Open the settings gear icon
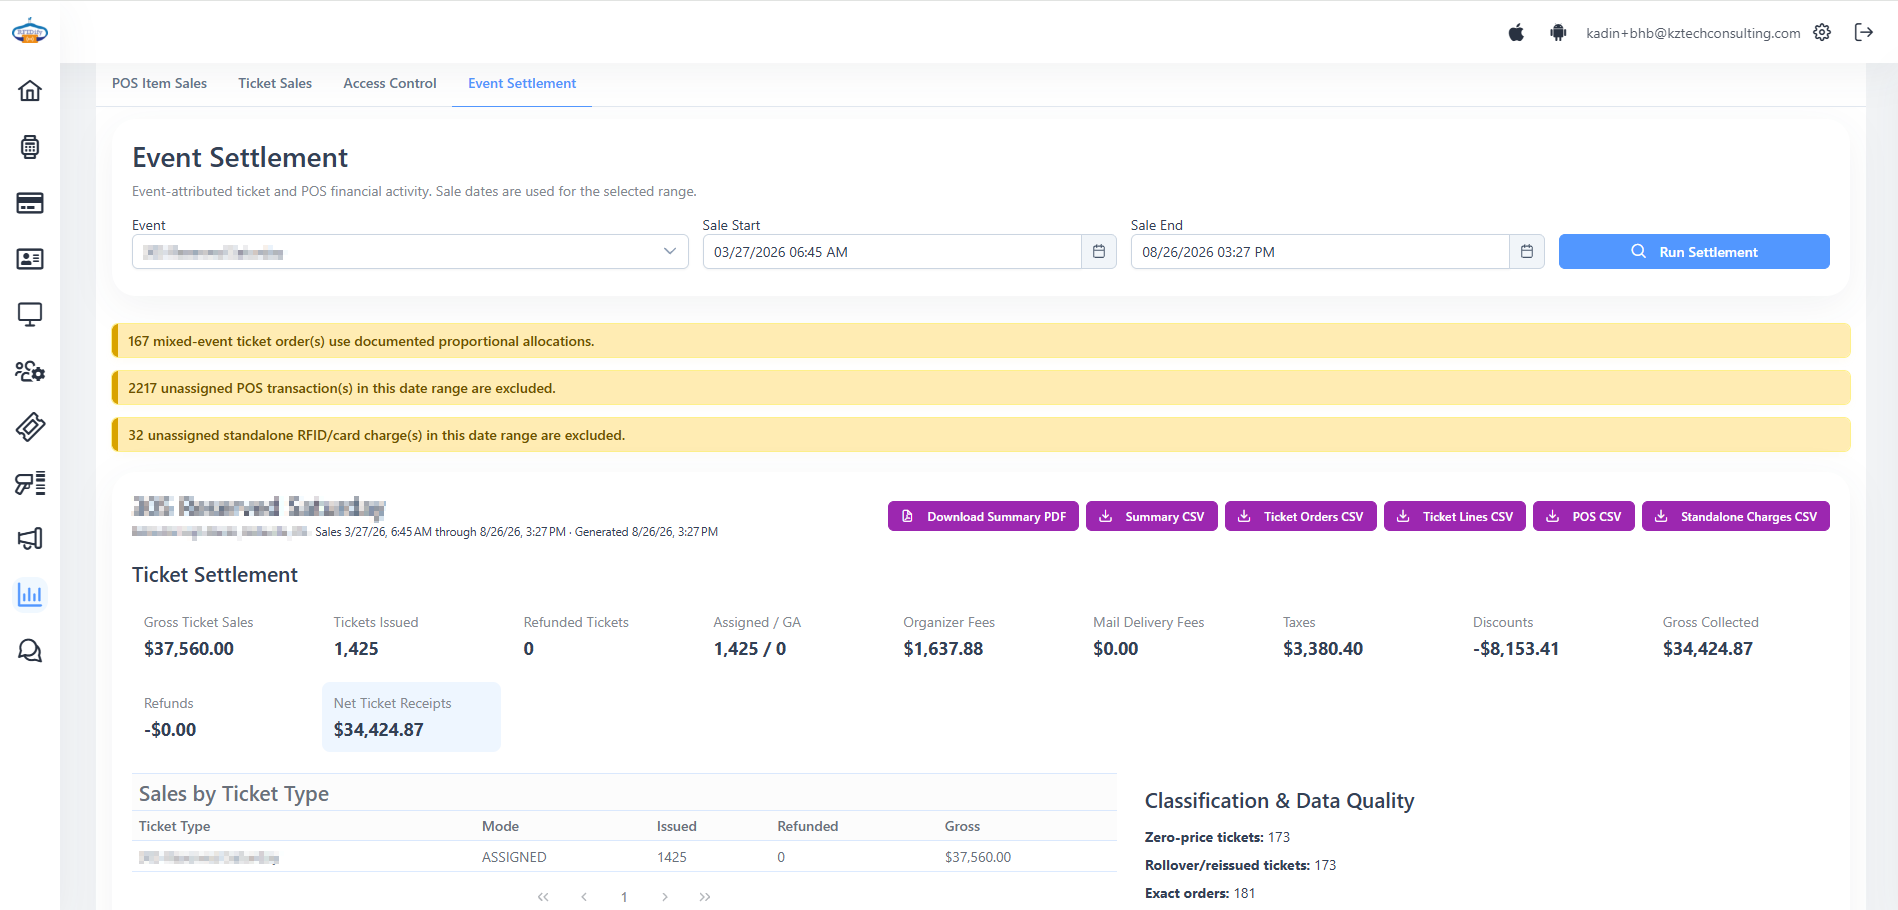Image resolution: width=1898 pixels, height=910 pixels. pos(1822,32)
